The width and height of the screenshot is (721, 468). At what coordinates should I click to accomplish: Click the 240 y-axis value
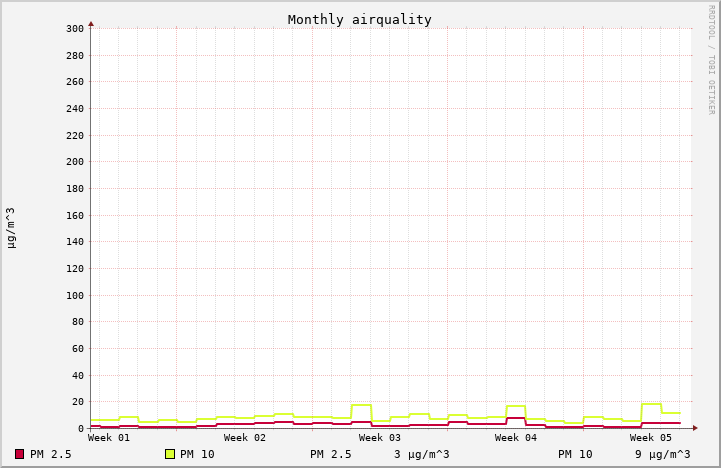(75, 109)
